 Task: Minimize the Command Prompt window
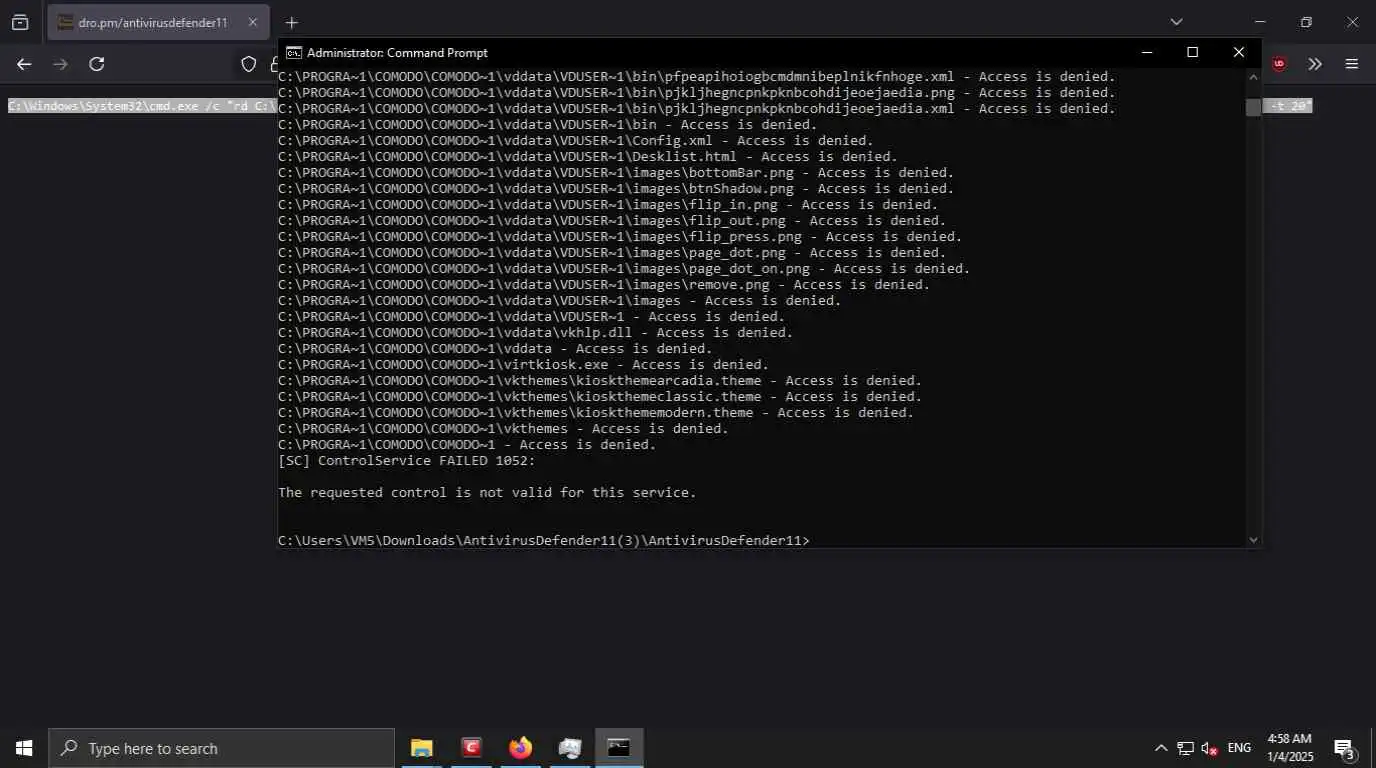click(x=1146, y=52)
